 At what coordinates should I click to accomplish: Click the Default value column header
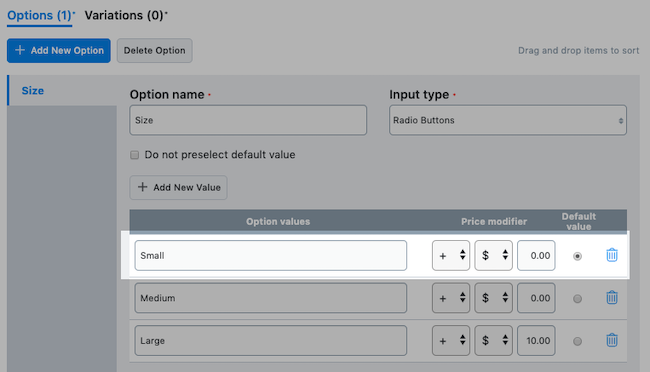(x=579, y=221)
